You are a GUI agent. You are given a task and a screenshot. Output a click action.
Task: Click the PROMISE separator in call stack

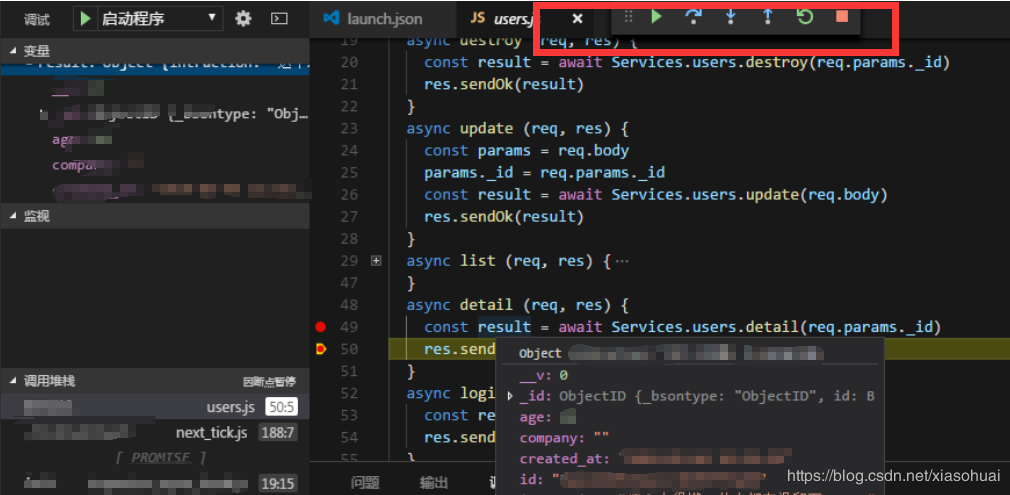tap(160, 458)
